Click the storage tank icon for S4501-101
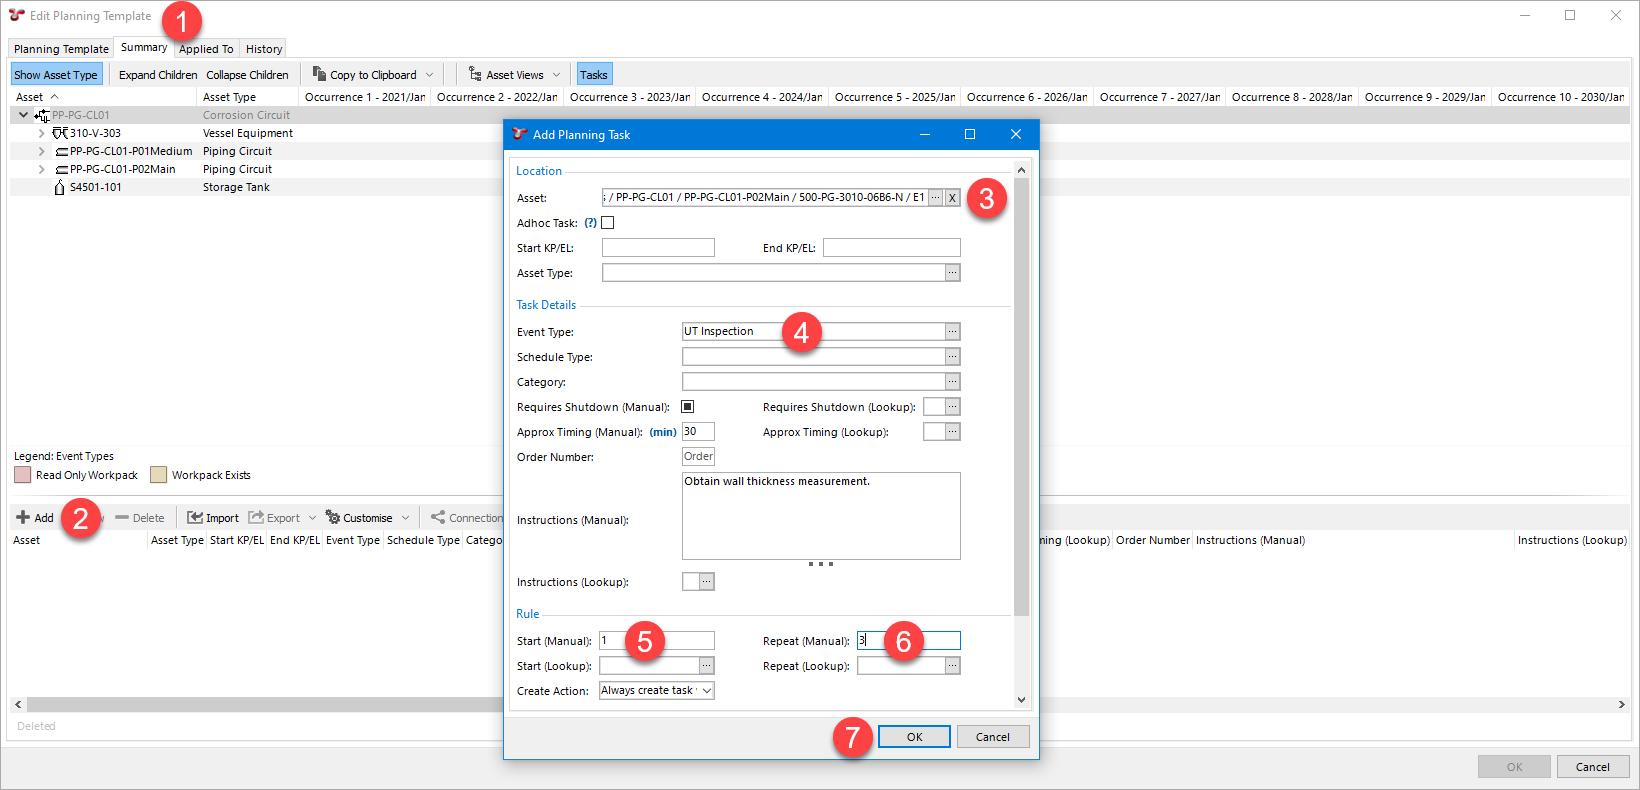Screen dimensions: 1640x790 [60, 187]
